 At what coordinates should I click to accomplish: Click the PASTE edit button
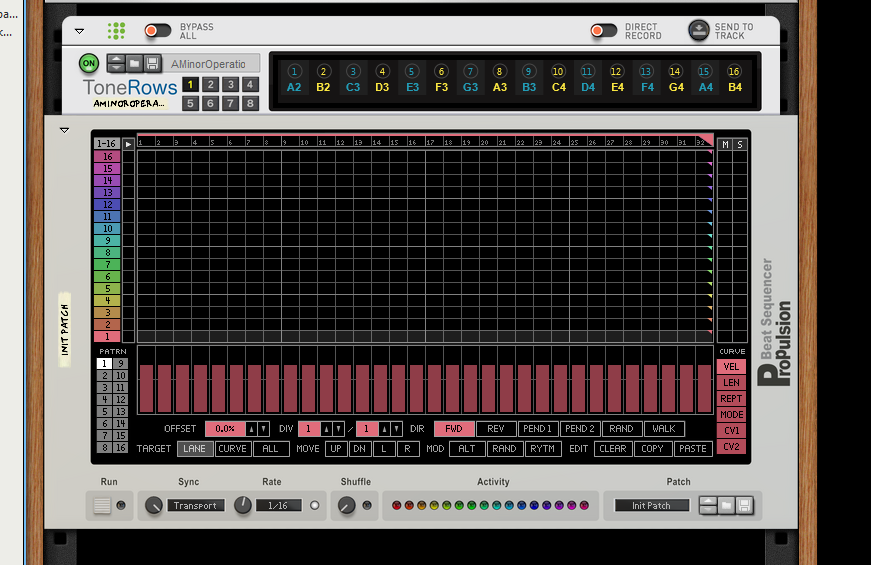coord(693,448)
